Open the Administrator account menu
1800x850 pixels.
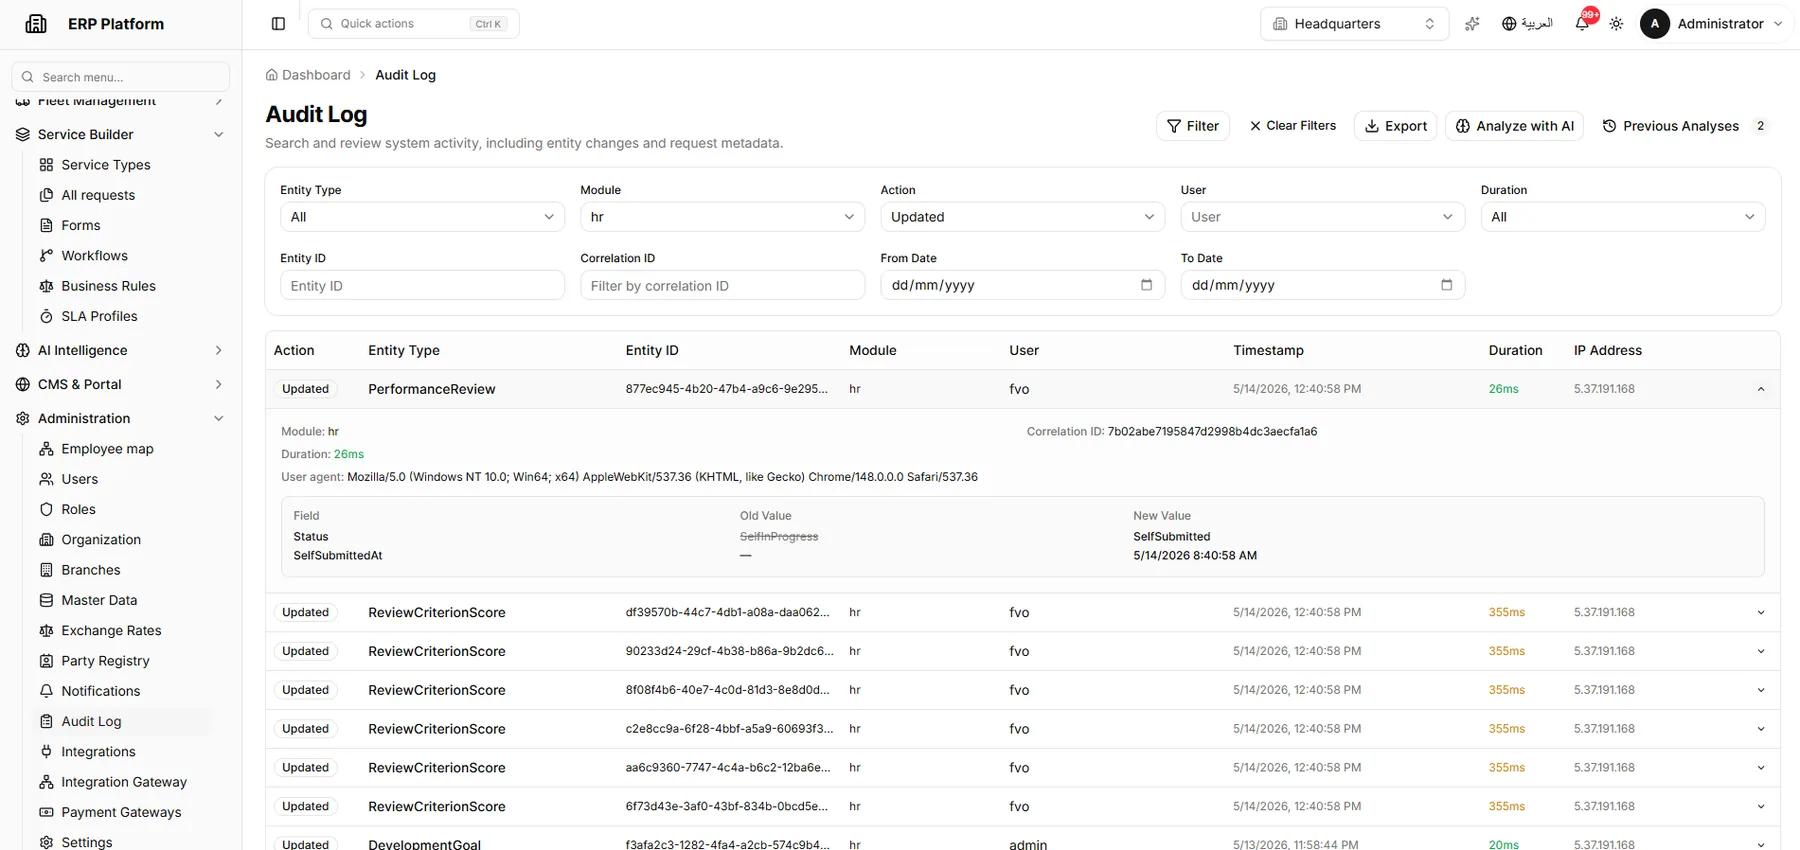[x=1713, y=24]
